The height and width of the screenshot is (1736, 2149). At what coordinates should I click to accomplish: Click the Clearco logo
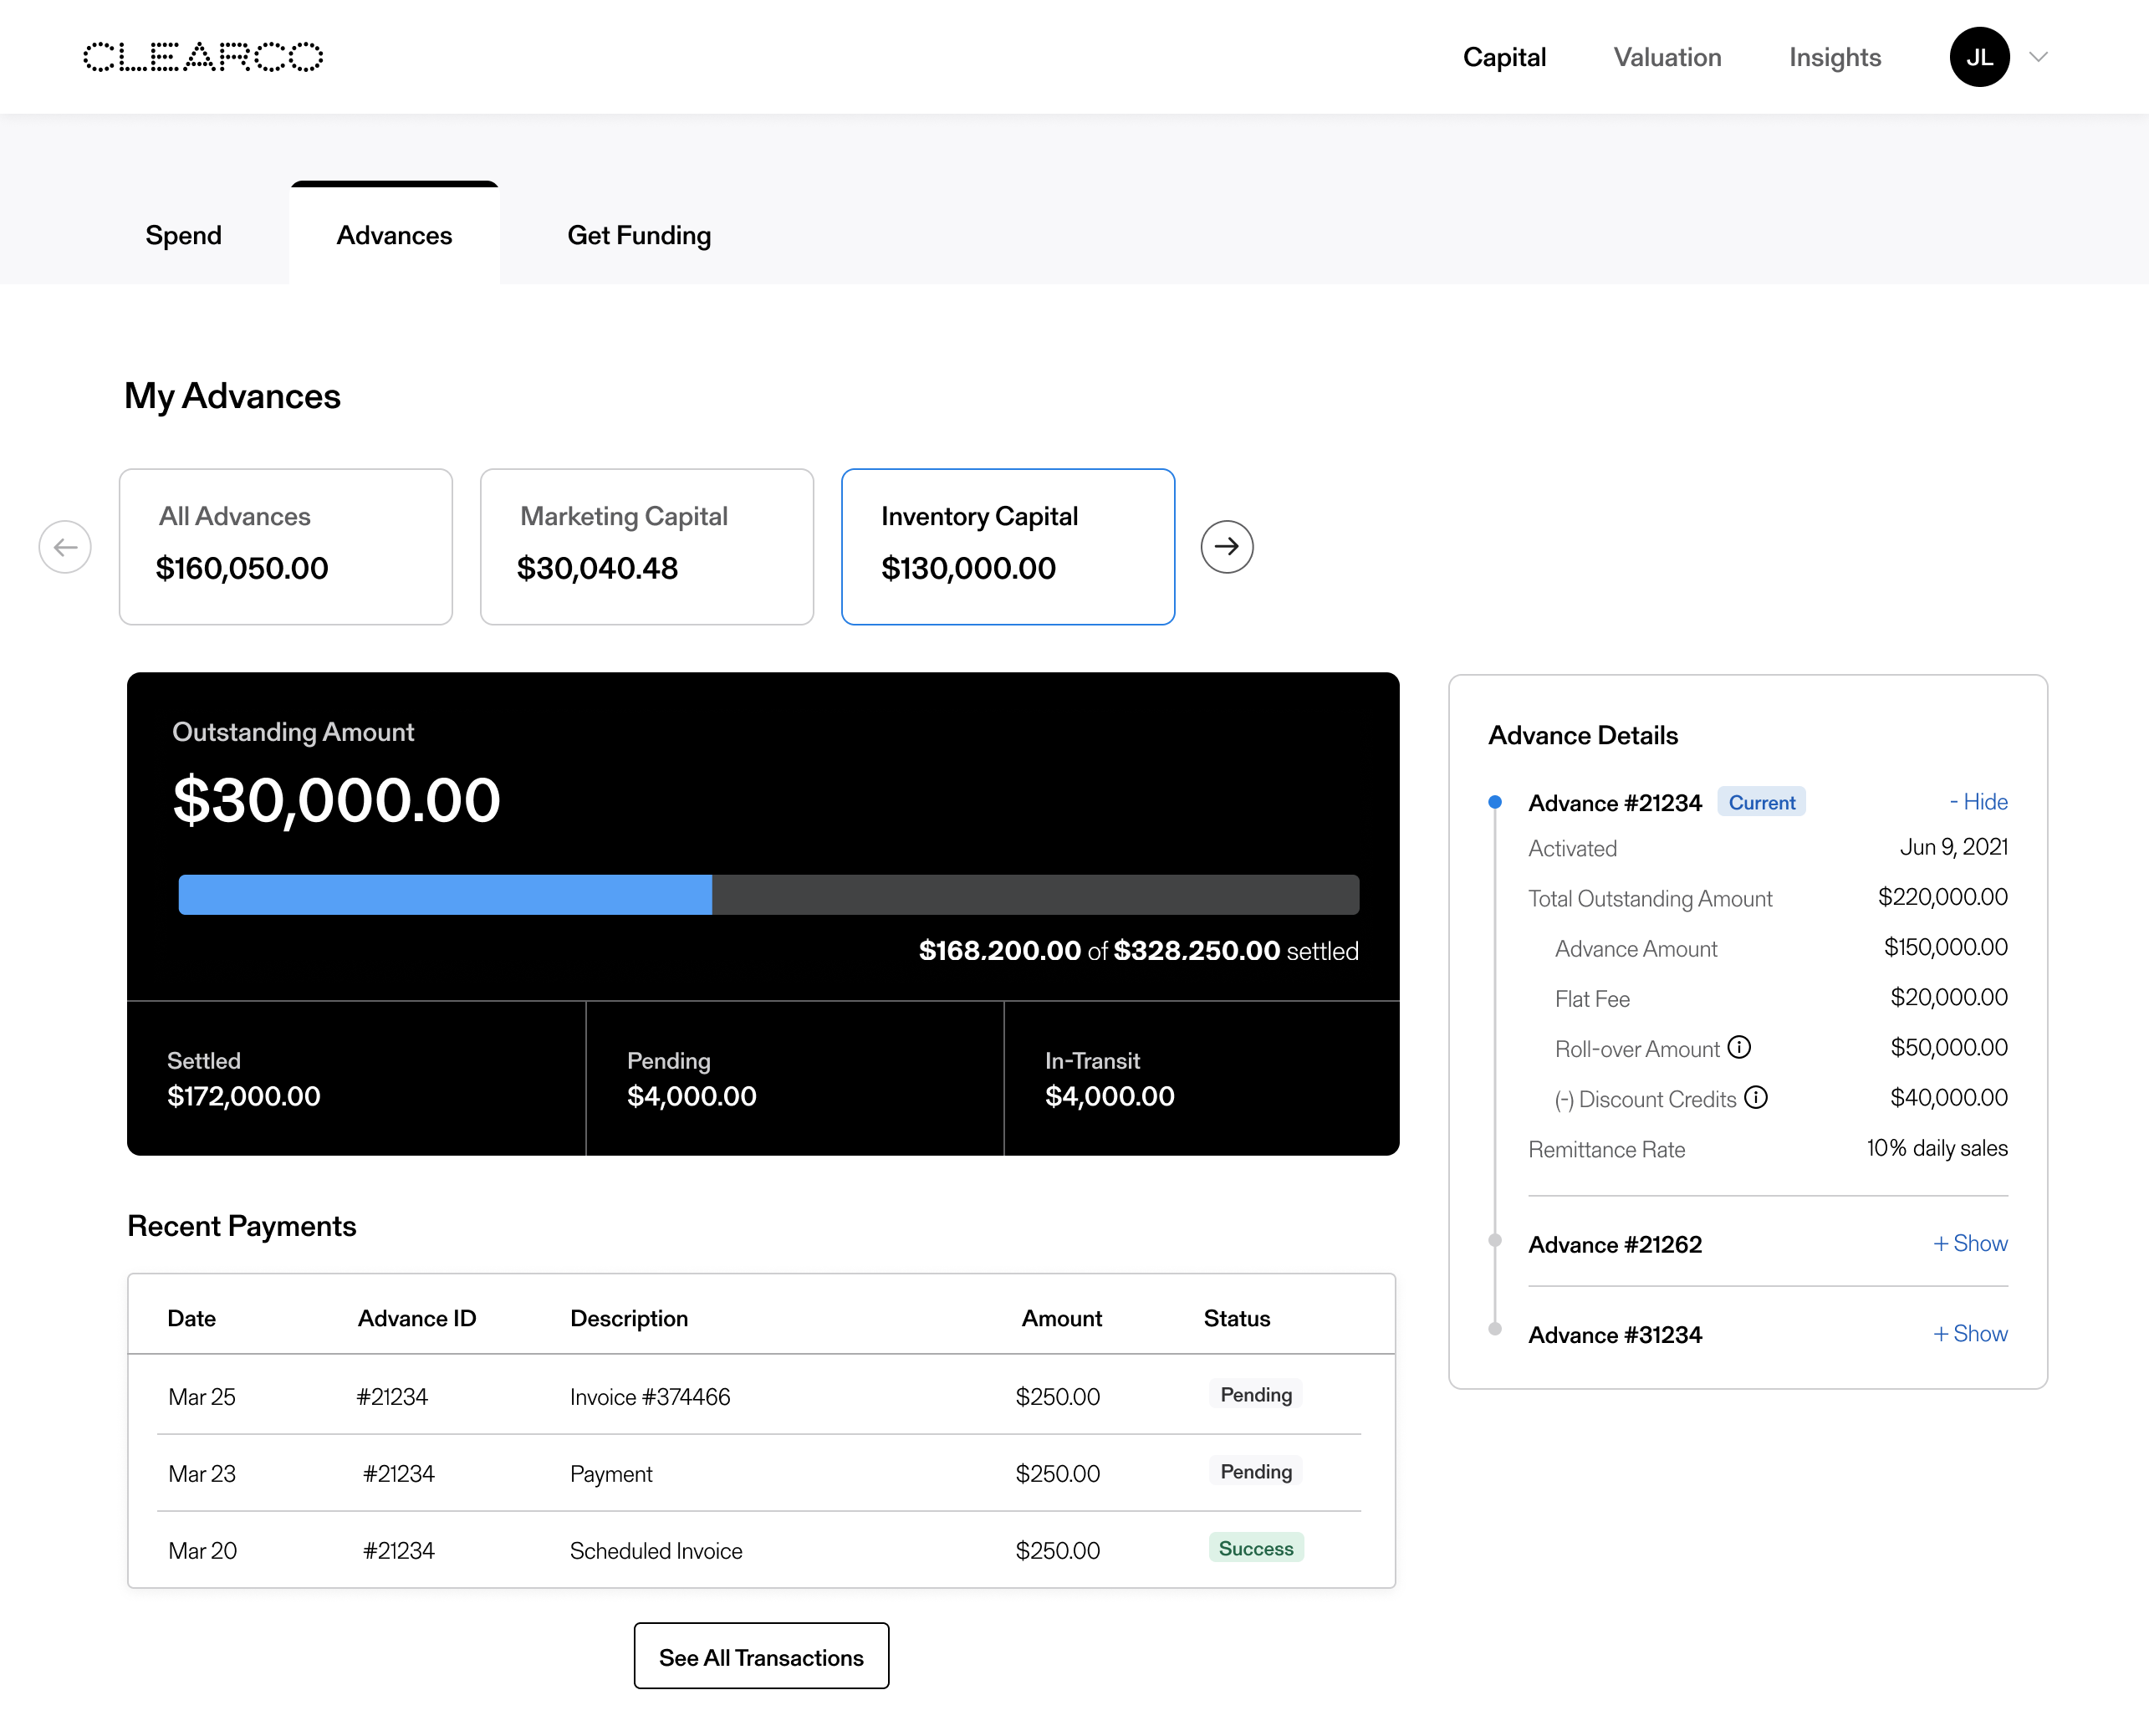click(203, 57)
